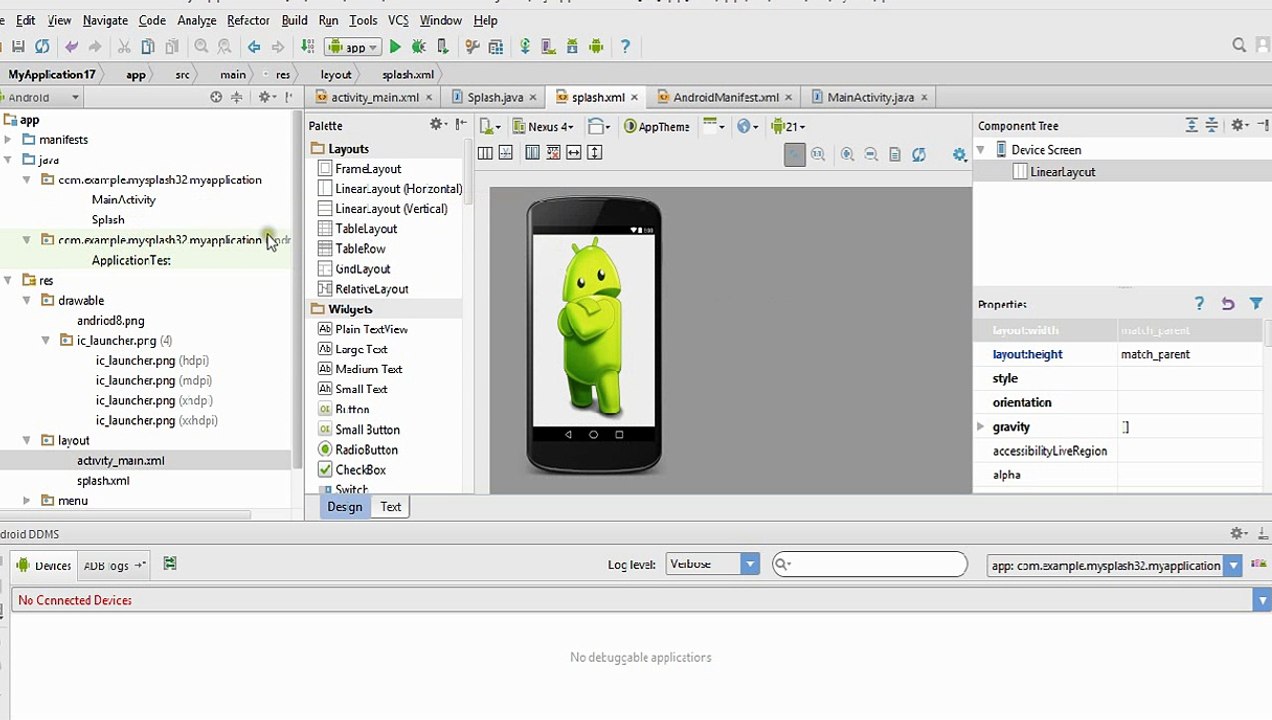
Task: Run the app with green play button
Action: 395,46
